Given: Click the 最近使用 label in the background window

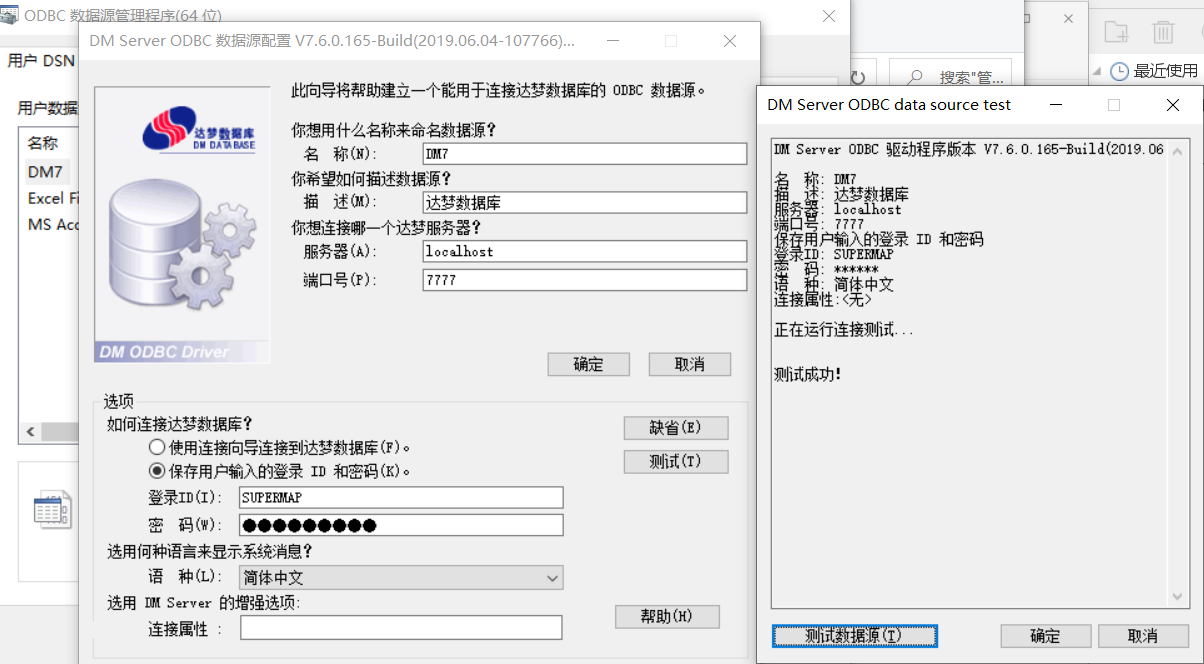Looking at the screenshot, I should 1166,71.
